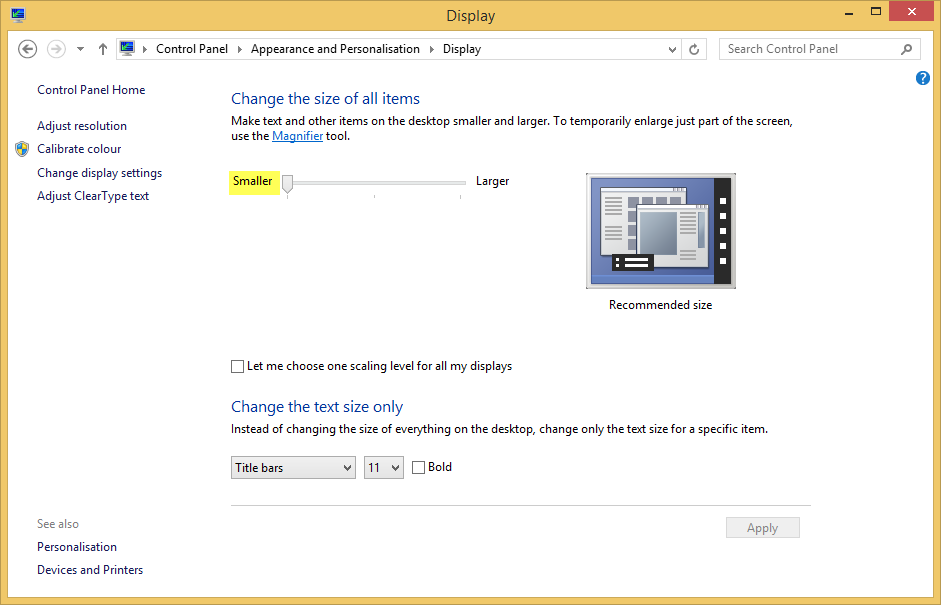
Task: Open the Title bars item dropdown
Action: pos(346,467)
